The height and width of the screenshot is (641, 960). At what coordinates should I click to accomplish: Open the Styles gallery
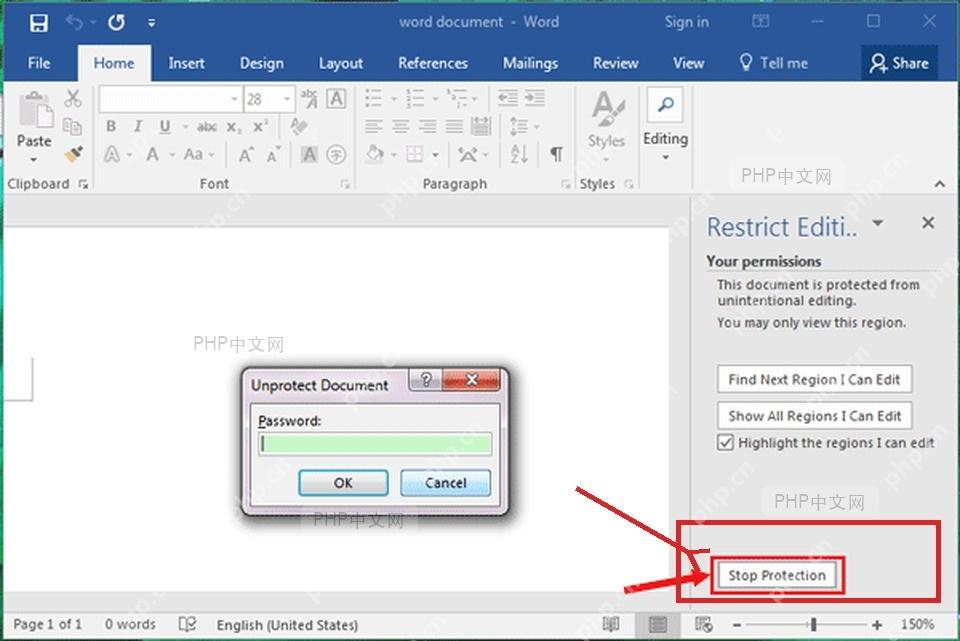pyautogui.click(x=606, y=127)
